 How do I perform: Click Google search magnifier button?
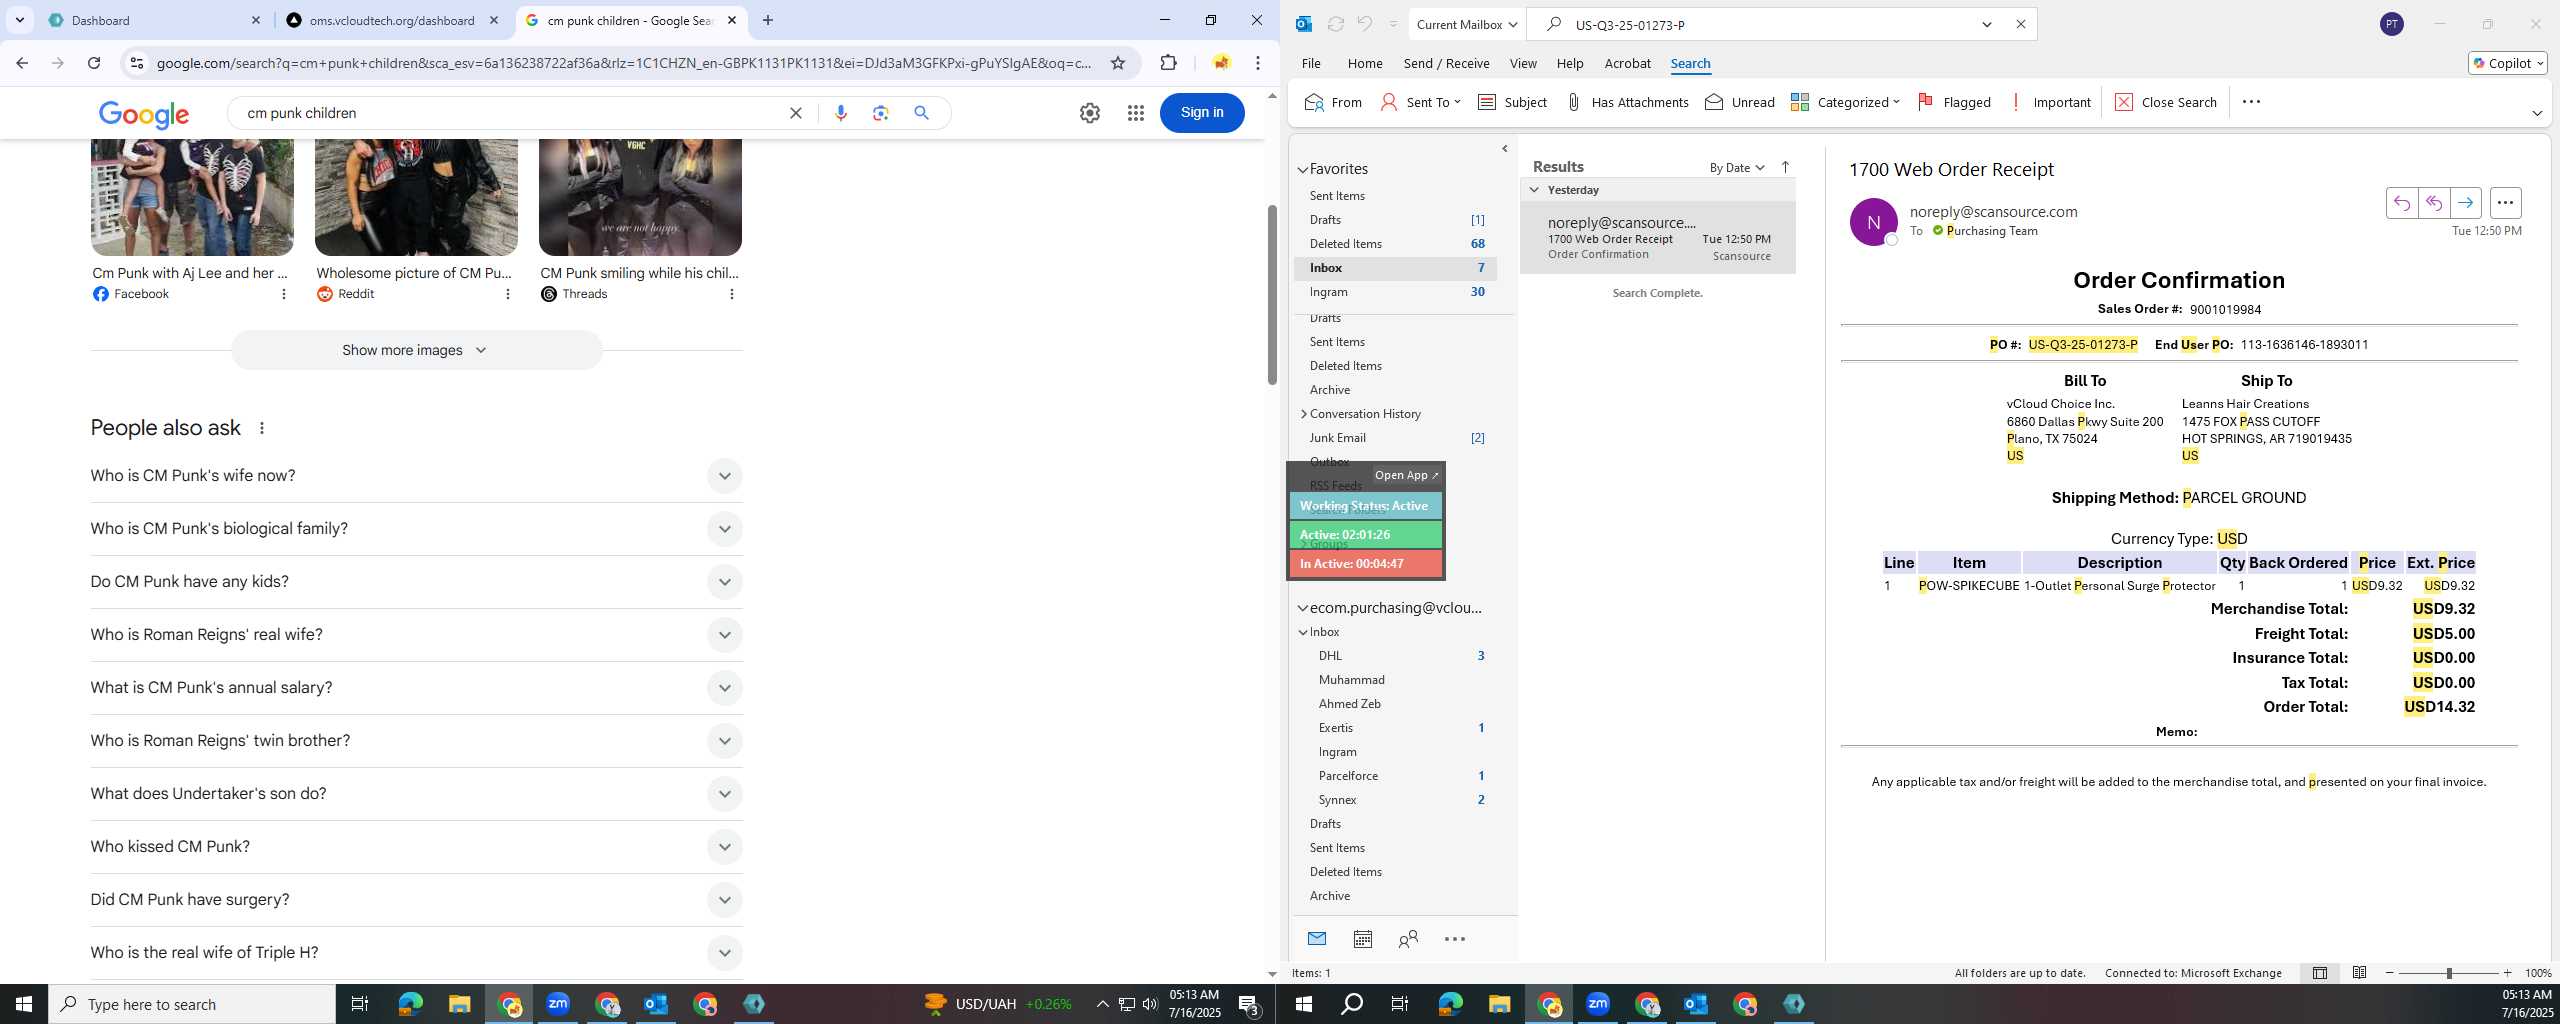pos(921,113)
